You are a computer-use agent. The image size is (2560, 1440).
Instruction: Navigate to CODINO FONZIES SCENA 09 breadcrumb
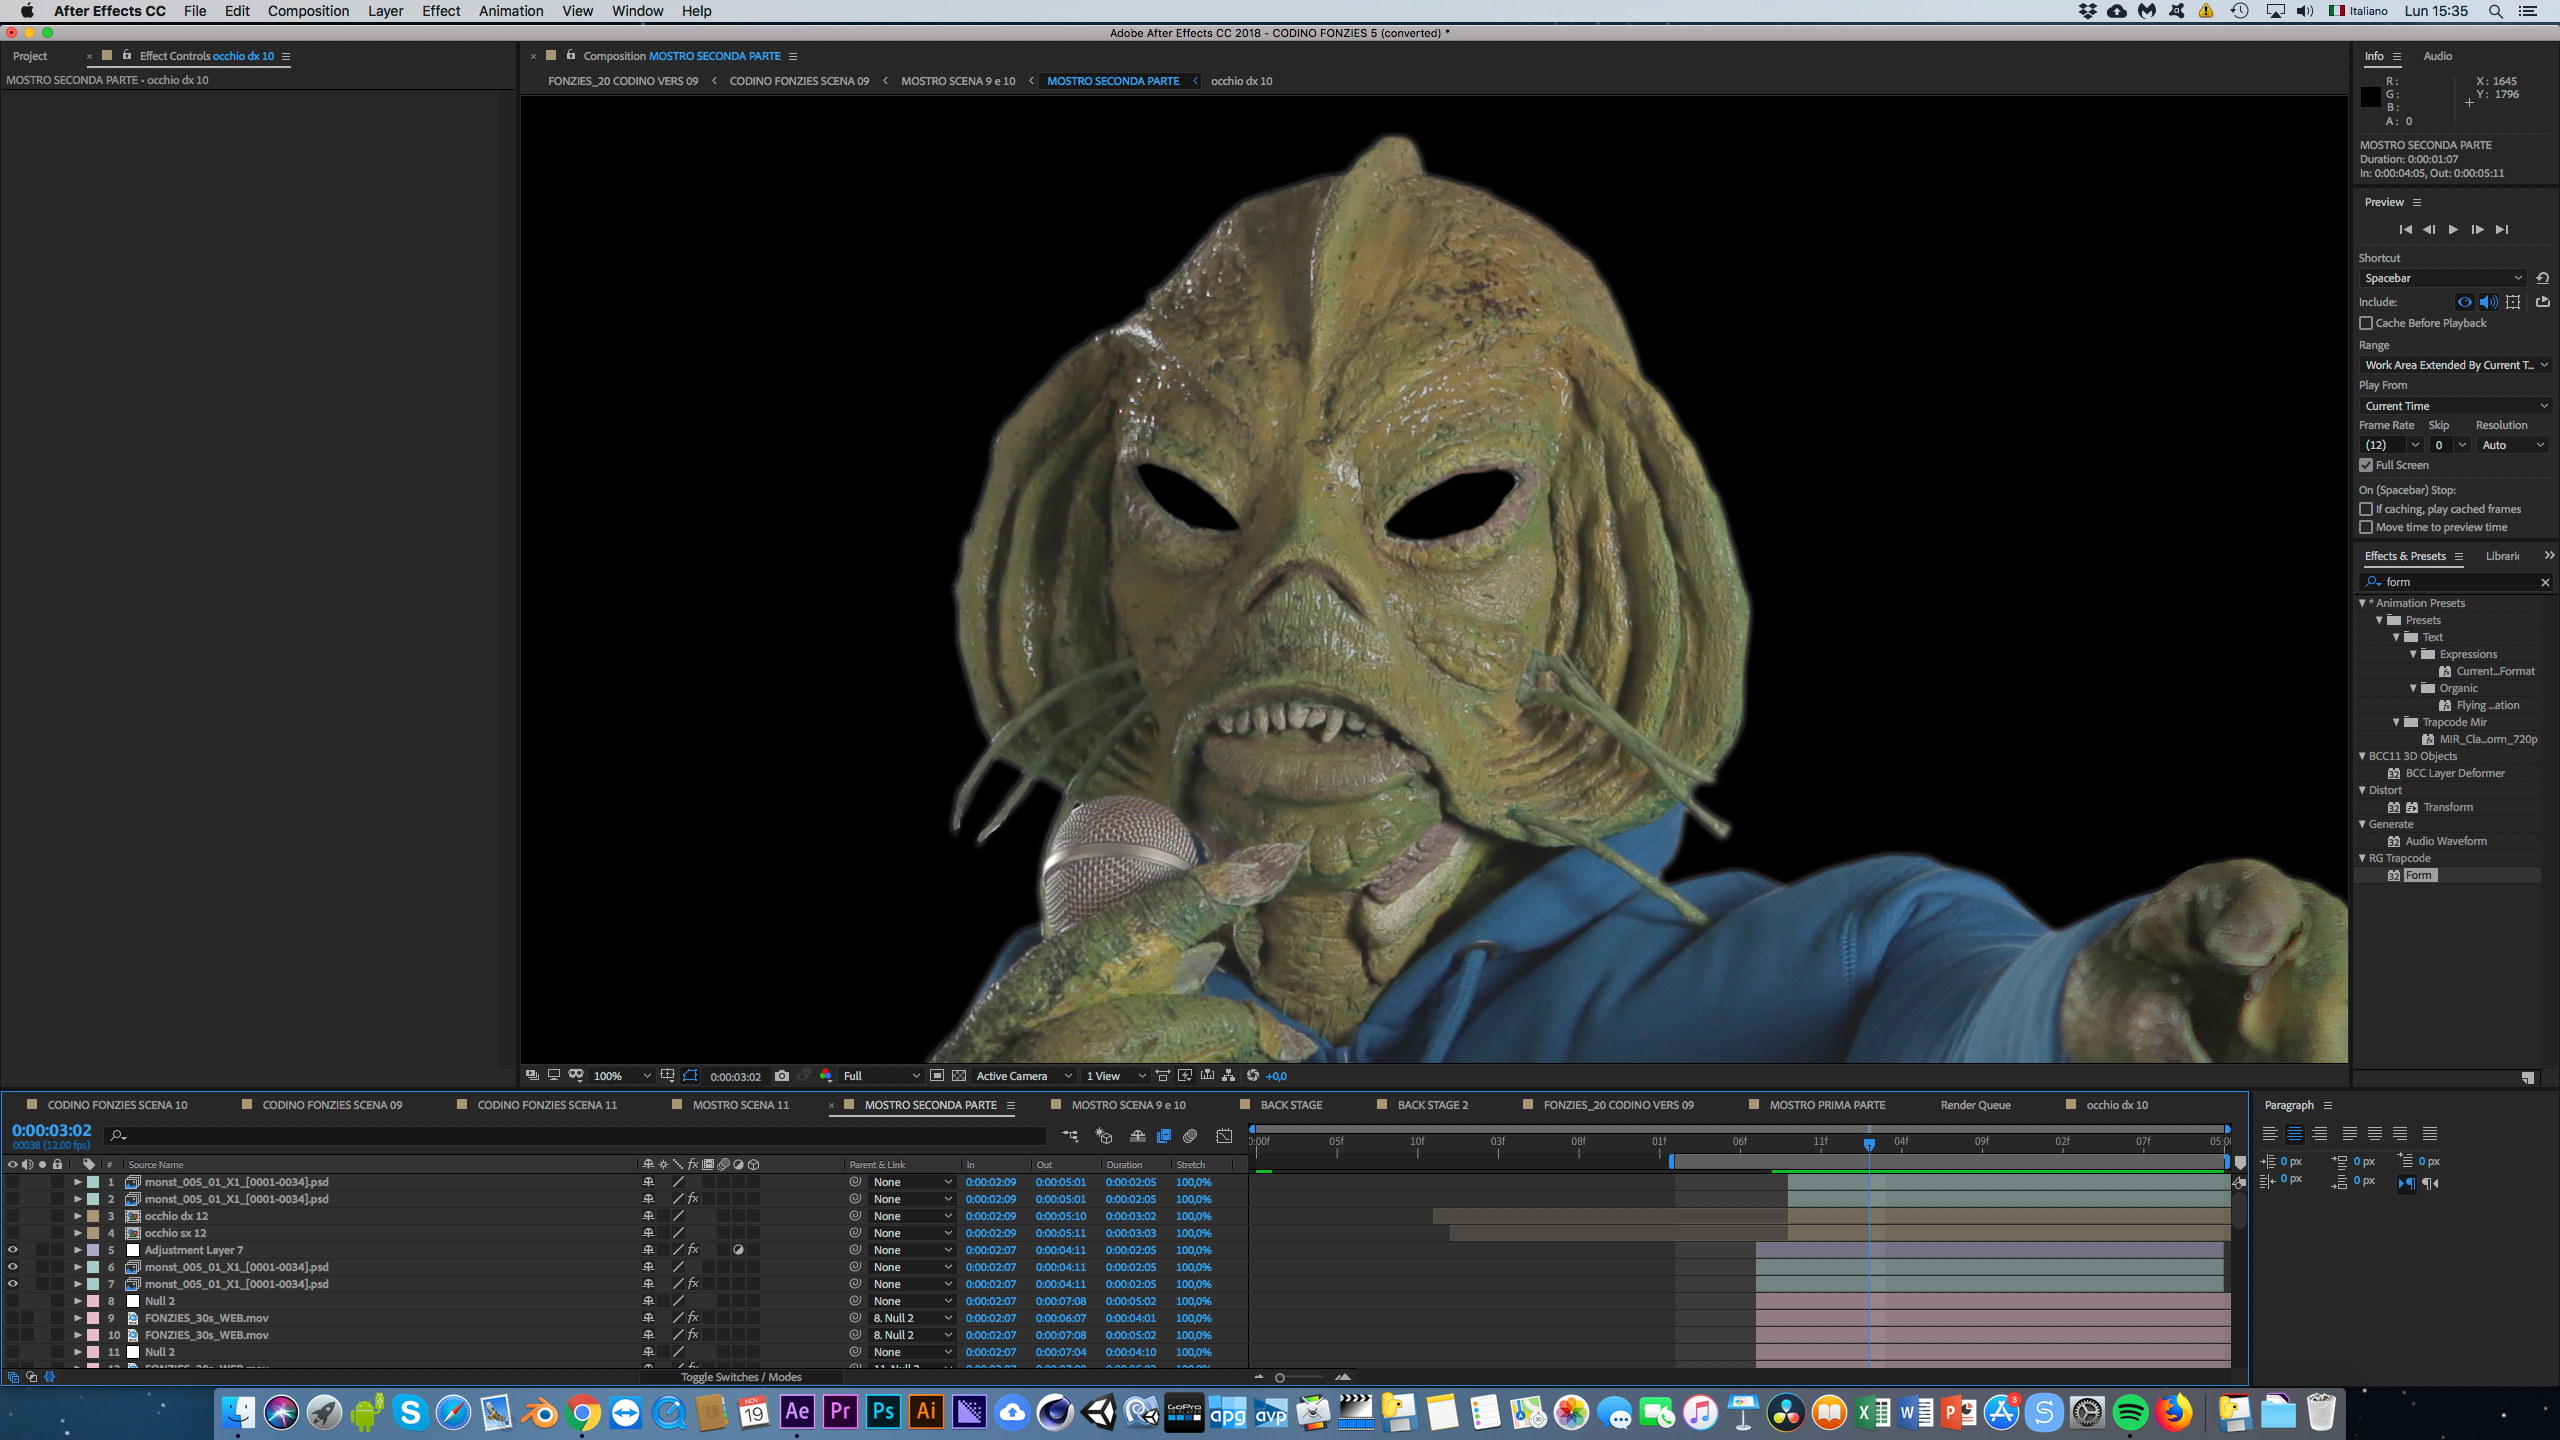[799, 81]
